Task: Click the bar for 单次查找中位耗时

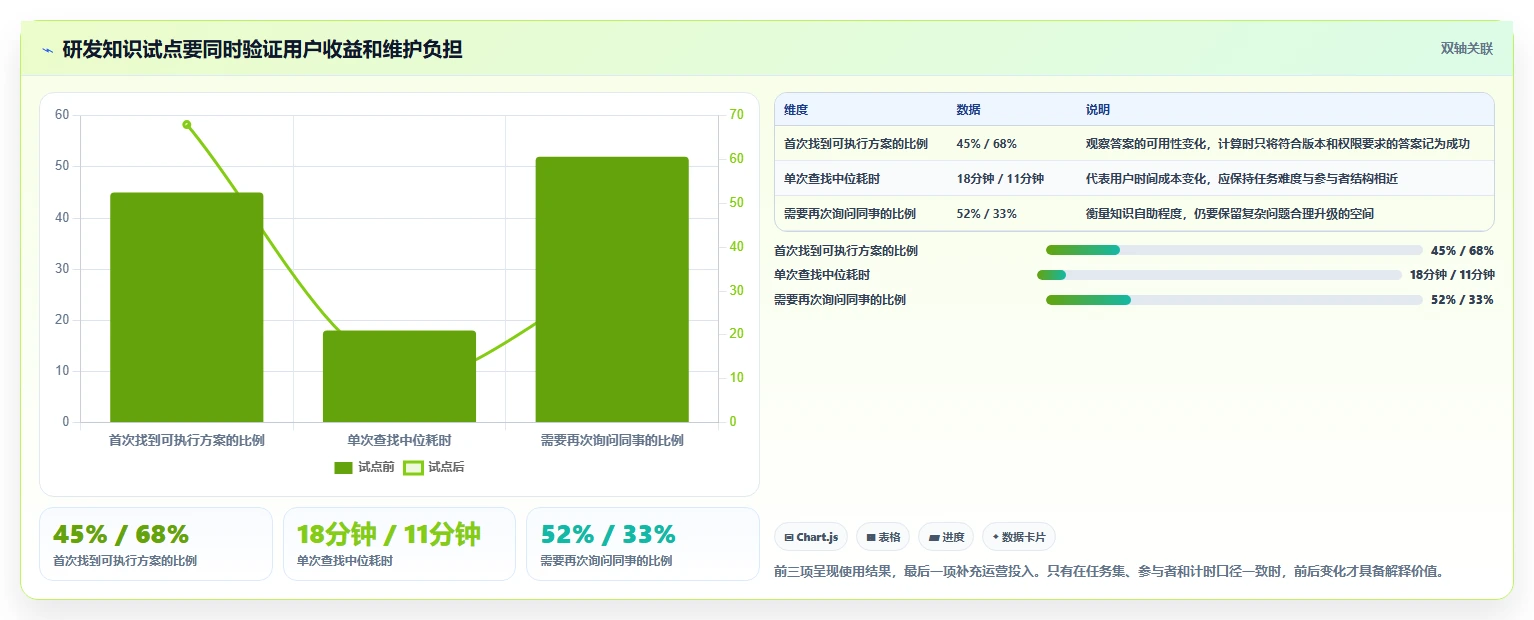Action: [399, 376]
